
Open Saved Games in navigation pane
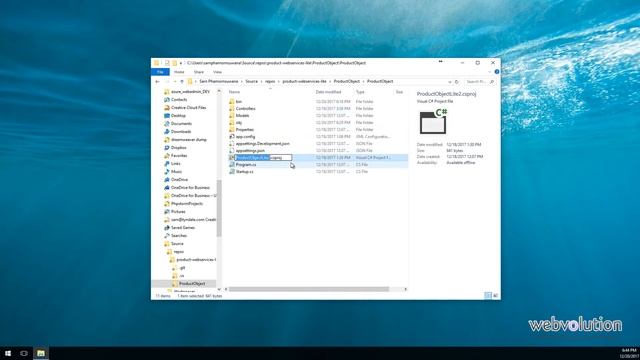183,228
